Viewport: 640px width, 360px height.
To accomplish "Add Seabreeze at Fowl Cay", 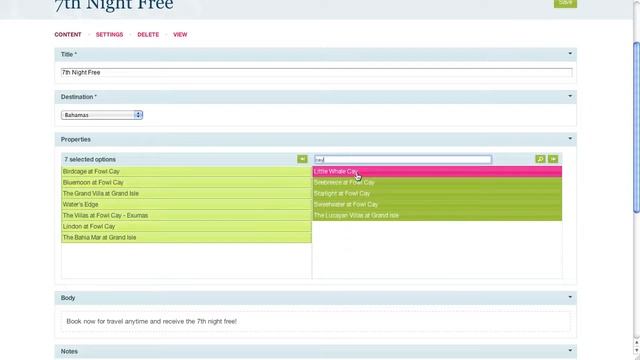I will pos(437,182).
